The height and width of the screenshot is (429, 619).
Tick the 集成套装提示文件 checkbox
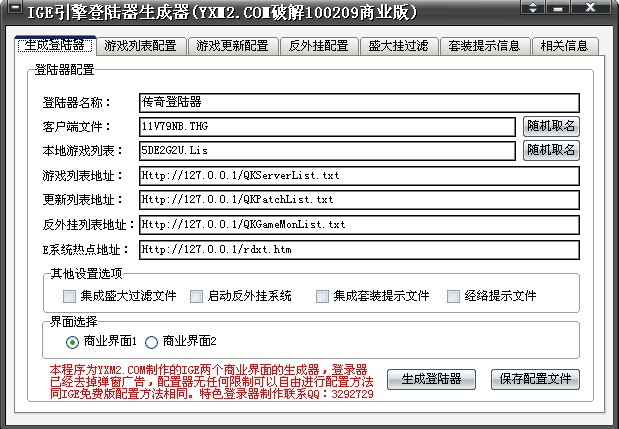coord(322,296)
